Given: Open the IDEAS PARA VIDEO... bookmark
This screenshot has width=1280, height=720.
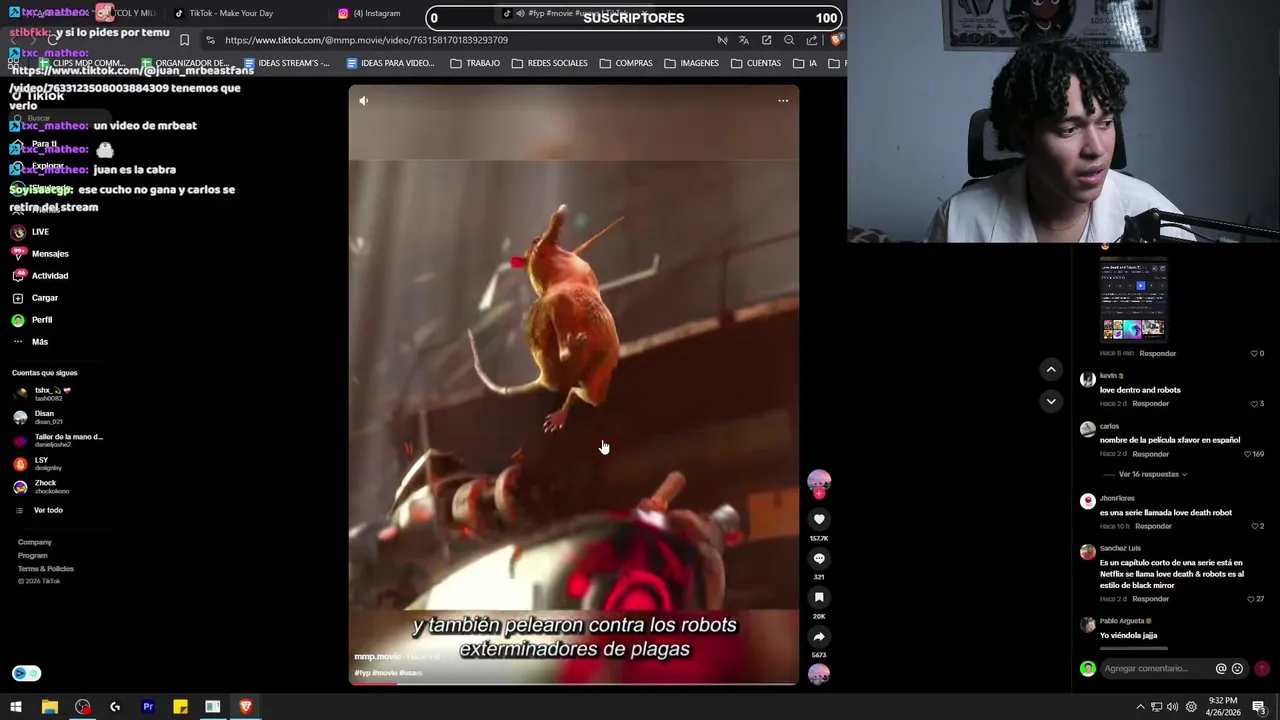Looking at the screenshot, I should (x=390, y=63).
